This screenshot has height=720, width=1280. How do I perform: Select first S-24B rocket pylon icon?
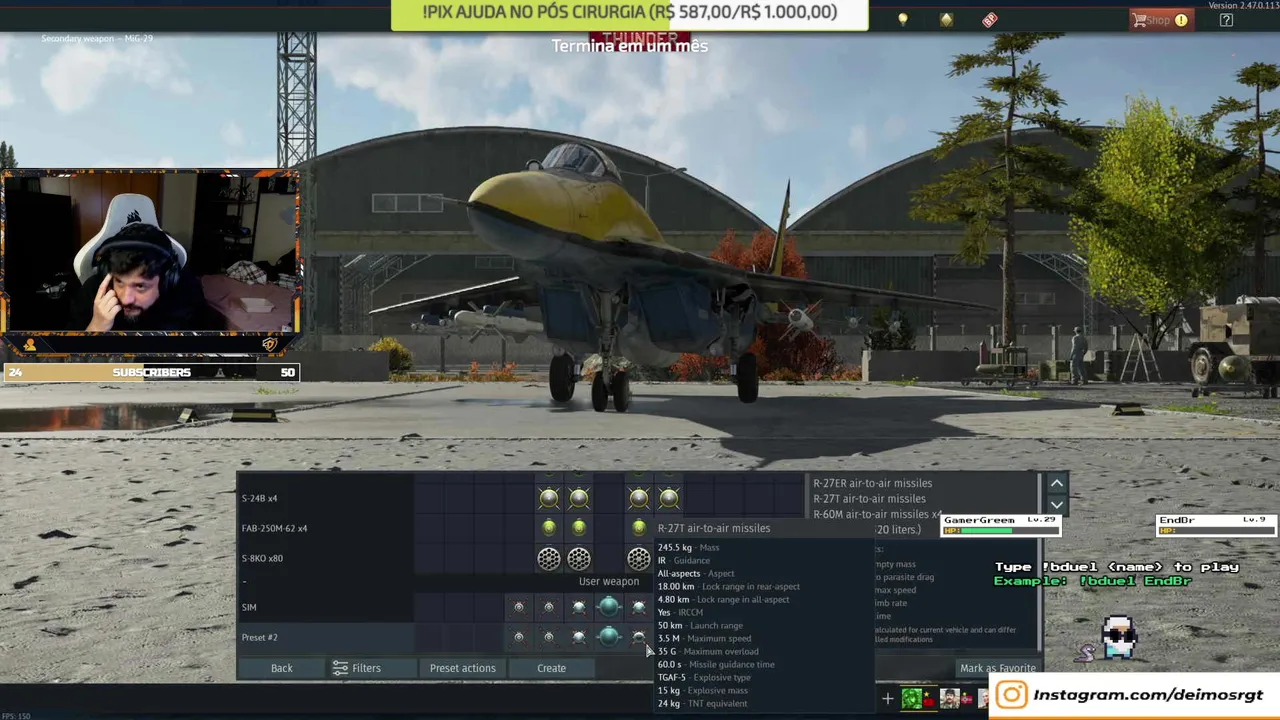pyautogui.click(x=549, y=498)
